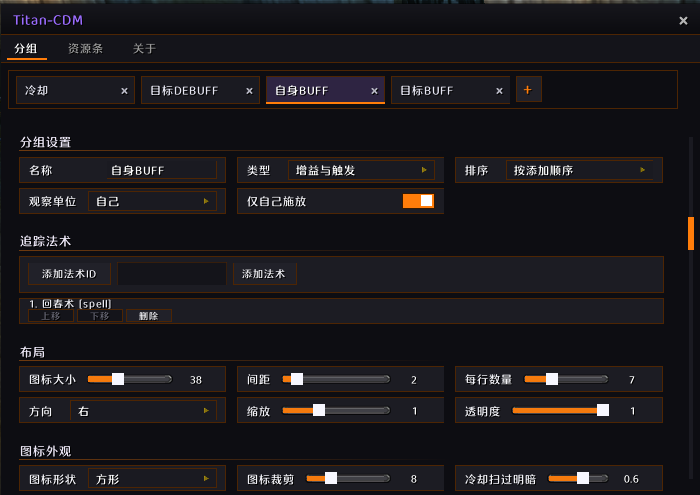Close the Titan-CDM window
The height and width of the screenshot is (495, 700).
(683, 21)
